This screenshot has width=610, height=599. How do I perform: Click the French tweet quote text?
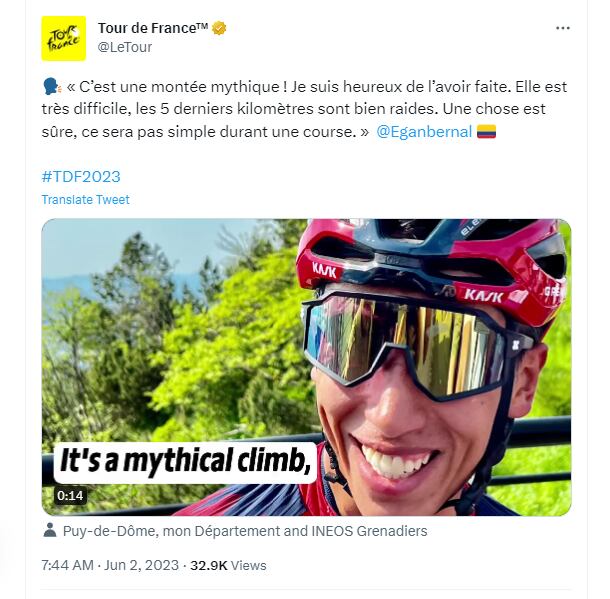300,109
